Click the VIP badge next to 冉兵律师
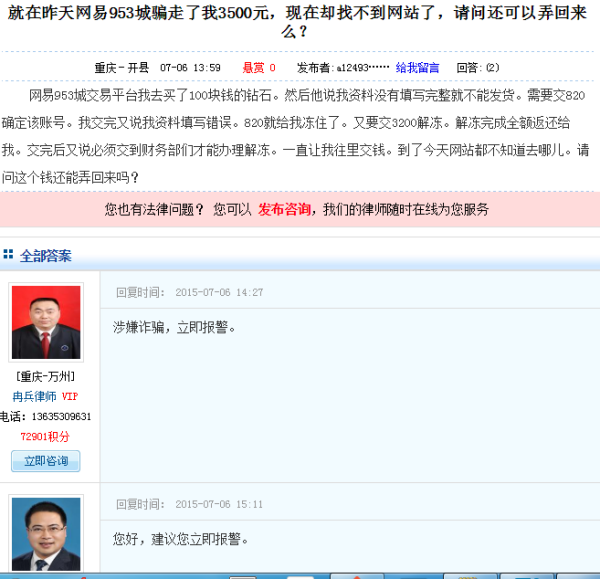Image resolution: width=600 pixels, height=579 pixels. (x=70, y=396)
